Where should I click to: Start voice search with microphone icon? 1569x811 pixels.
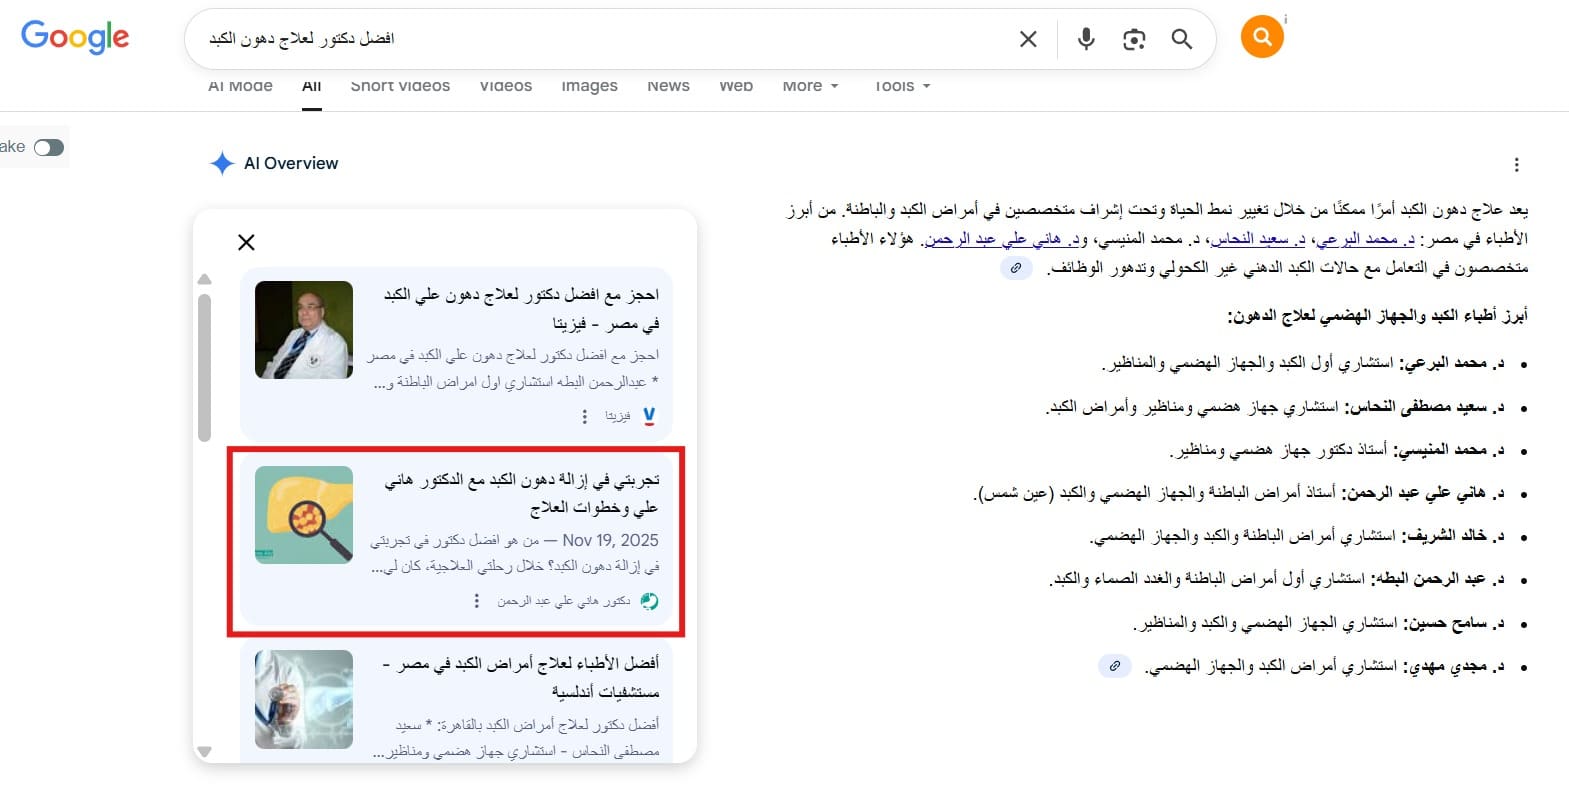[x=1085, y=39]
